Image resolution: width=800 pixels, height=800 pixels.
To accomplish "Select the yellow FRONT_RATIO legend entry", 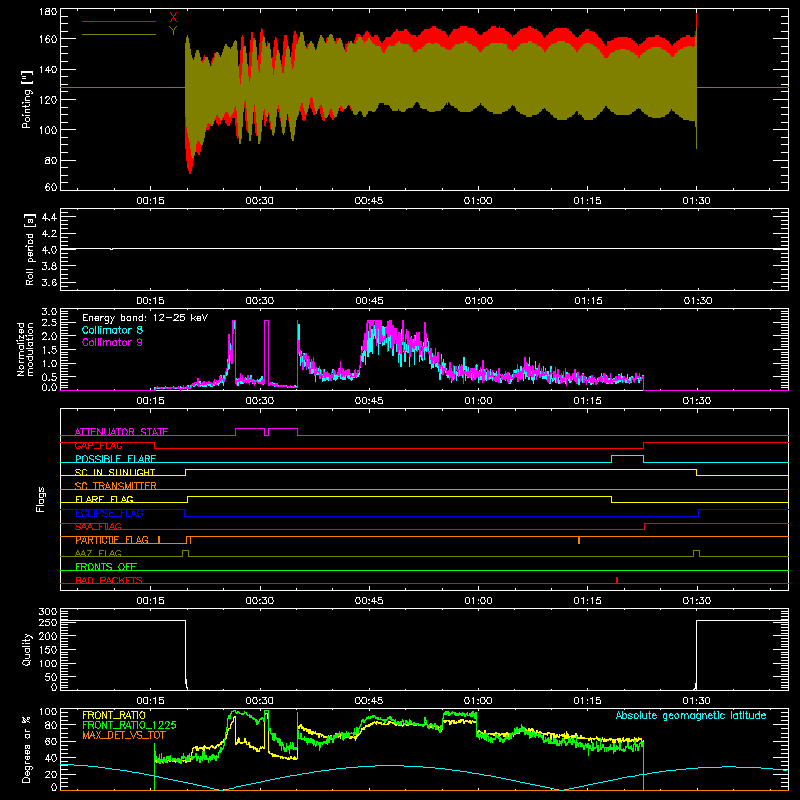I will (x=114, y=715).
